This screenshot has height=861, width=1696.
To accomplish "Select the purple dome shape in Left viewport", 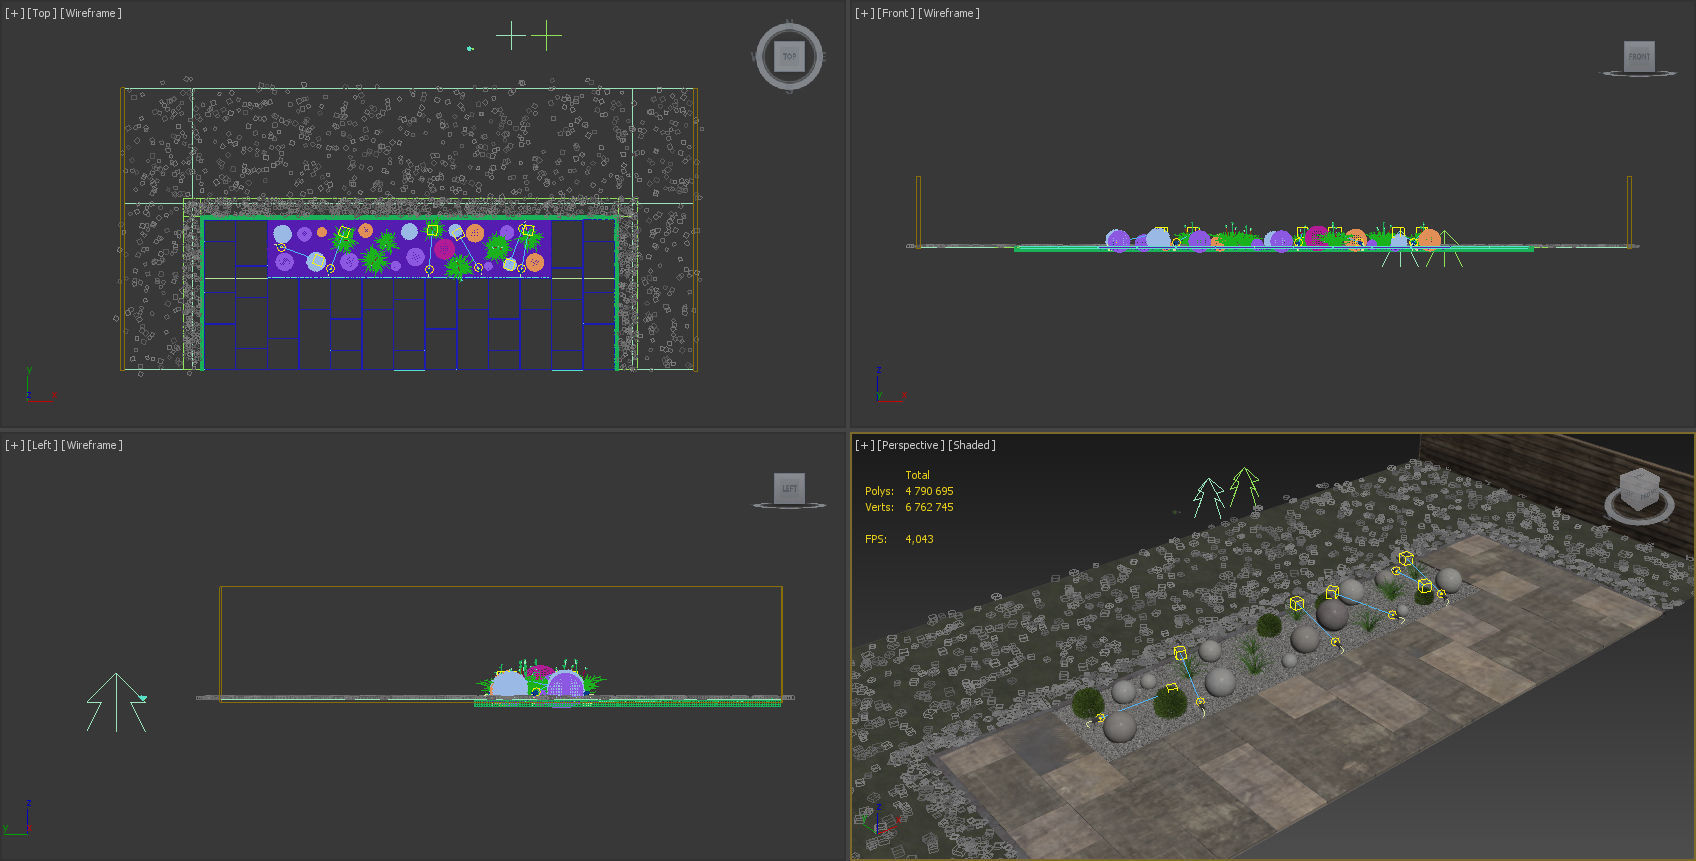I will 565,684.
